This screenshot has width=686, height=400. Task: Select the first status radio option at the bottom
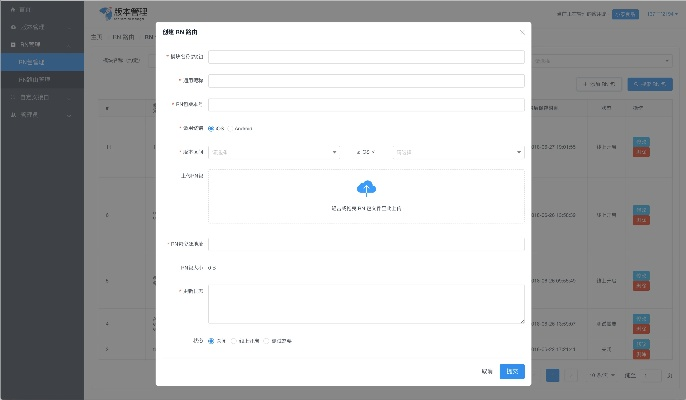click(x=211, y=341)
